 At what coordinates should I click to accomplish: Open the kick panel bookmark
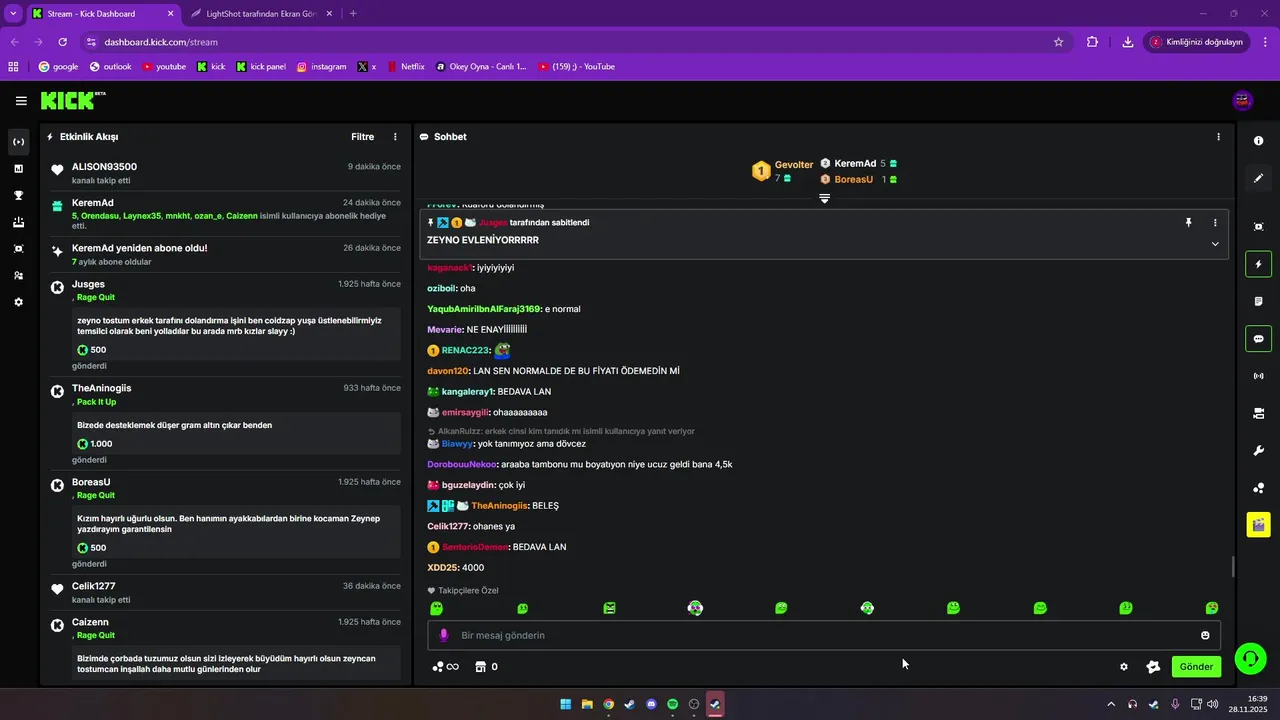[x=261, y=67]
